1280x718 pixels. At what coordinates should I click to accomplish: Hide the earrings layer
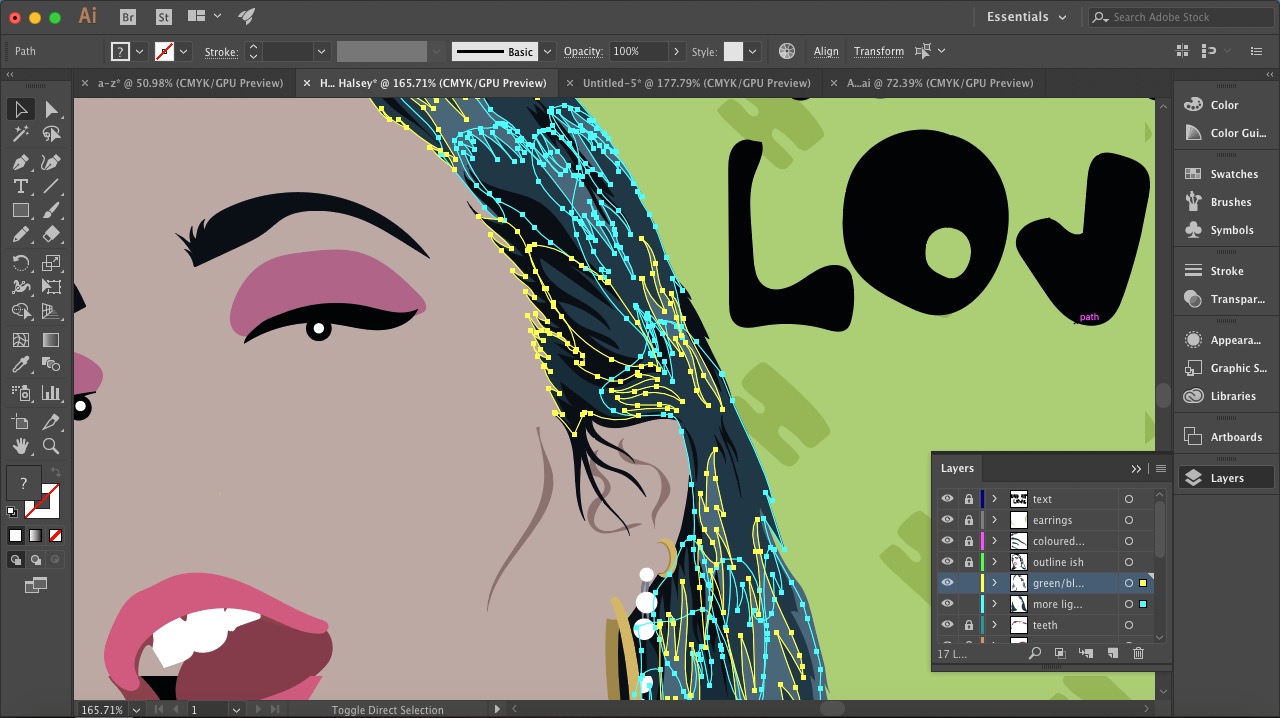(x=947, y=520)
